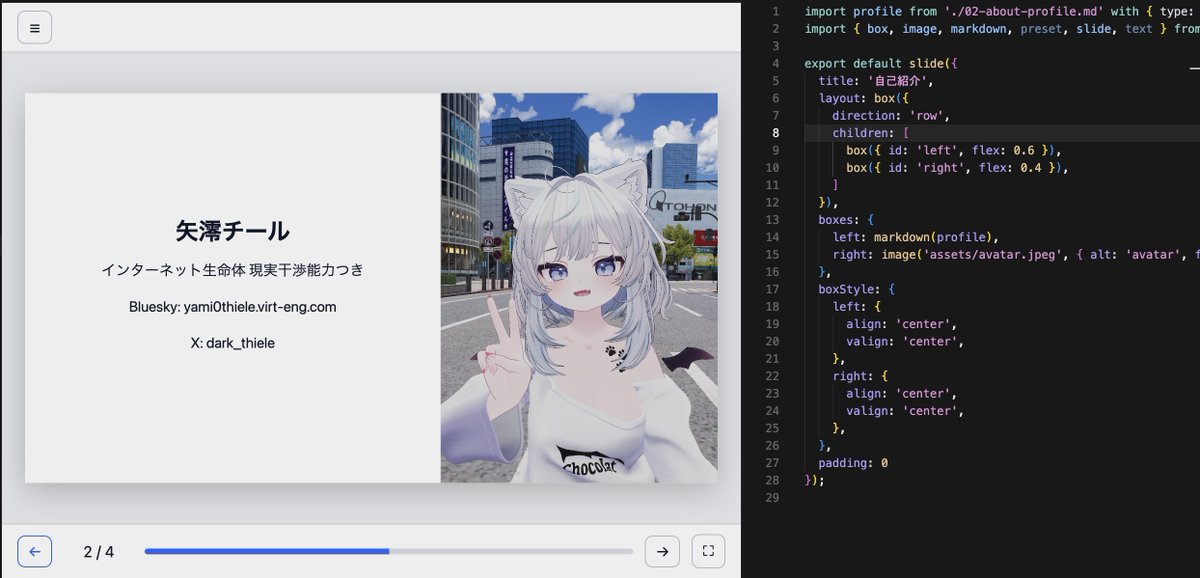1200x578 pixels.
Task: Click the box id 'left' flex 0.6 line
Action: (x=953, y=150)
